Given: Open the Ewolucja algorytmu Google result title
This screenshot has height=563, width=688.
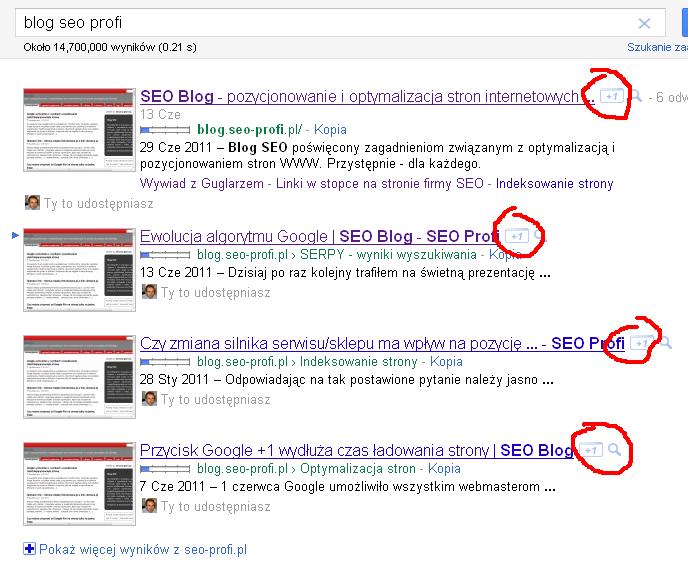Looking at the screenshot, I should click(x=320, y=237).
